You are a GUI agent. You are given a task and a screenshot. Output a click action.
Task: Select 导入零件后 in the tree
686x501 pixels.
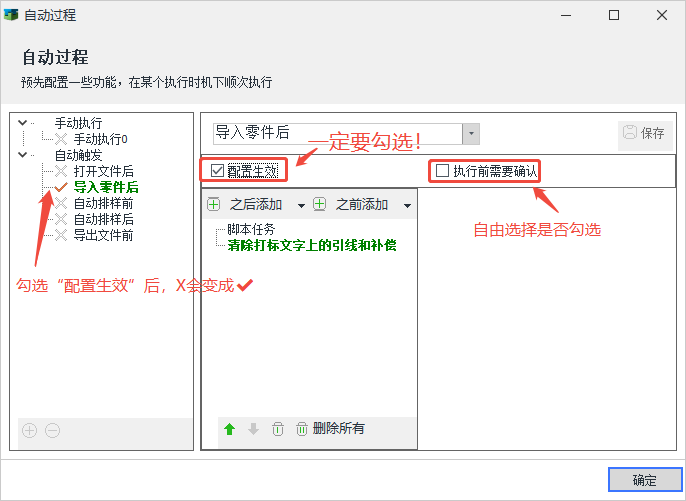point(106,187)
